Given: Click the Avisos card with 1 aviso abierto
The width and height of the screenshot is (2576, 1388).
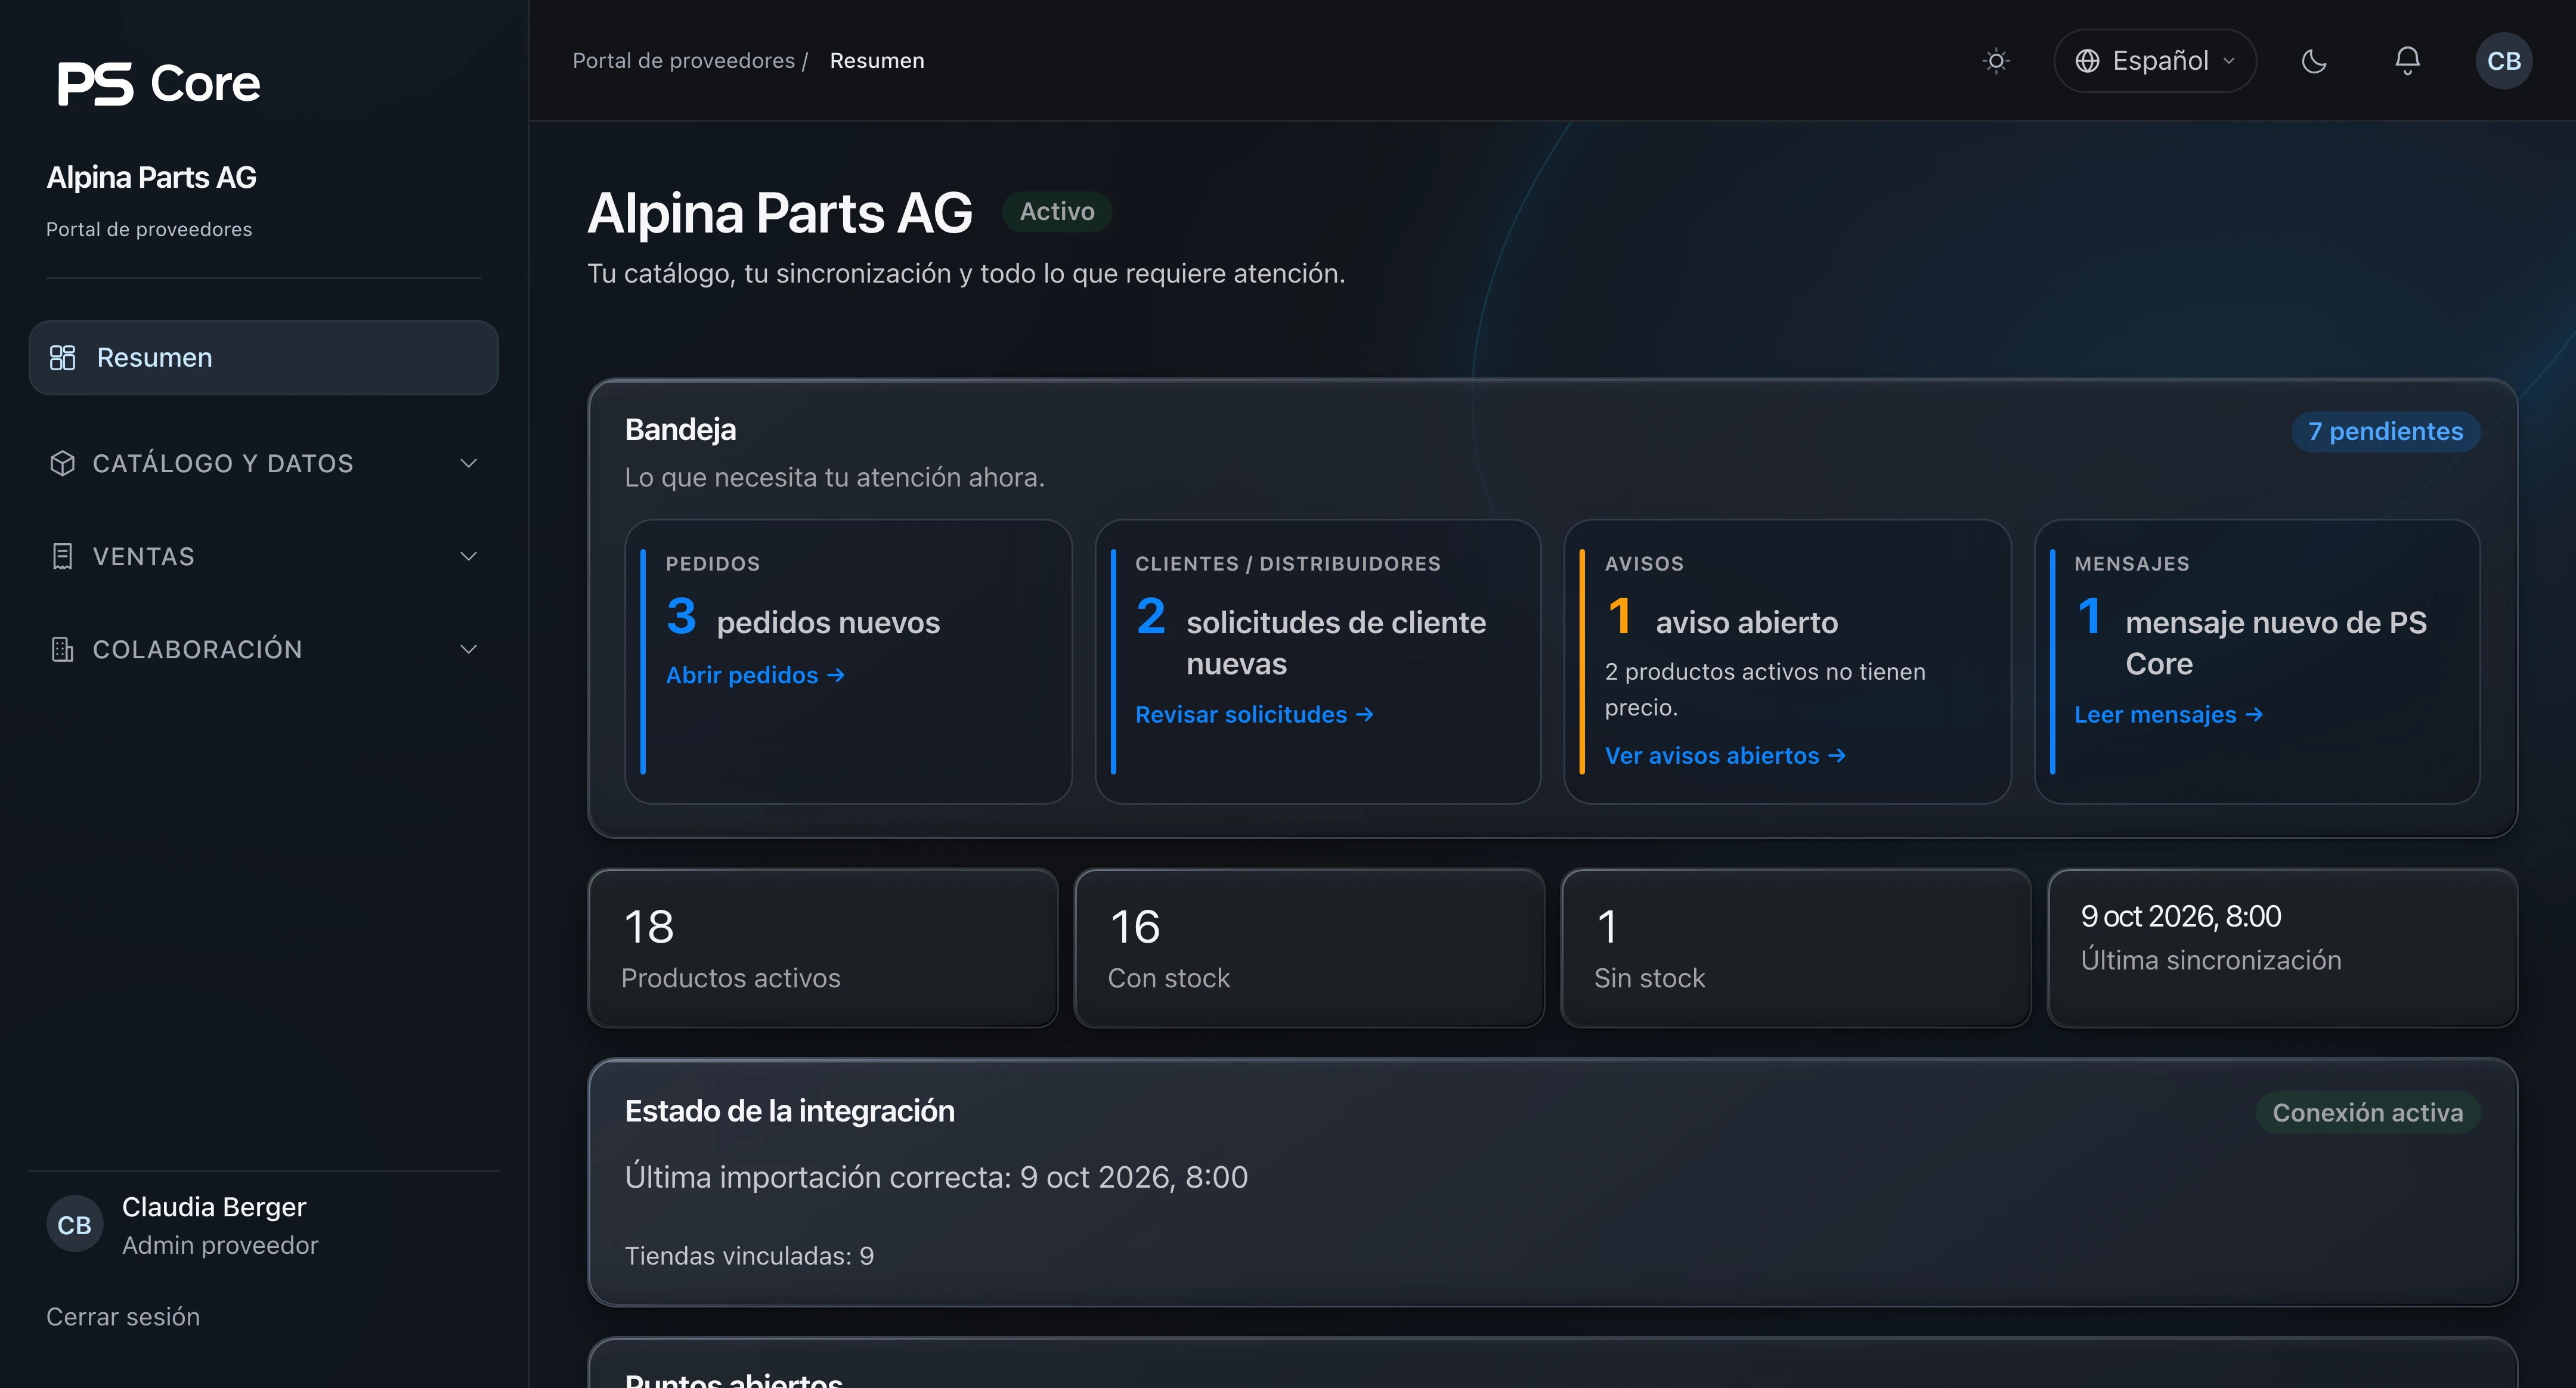Looking at the screenshot, I should click(1787, 661).
